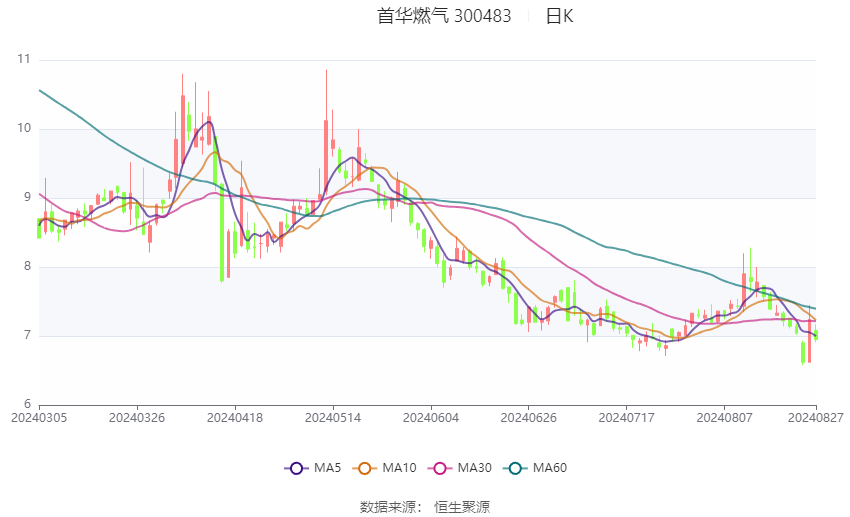Image resolution: width=850 pixels, height=517 pixels.
Task: Click the 数据来源 label
Action: click(388, 507)
